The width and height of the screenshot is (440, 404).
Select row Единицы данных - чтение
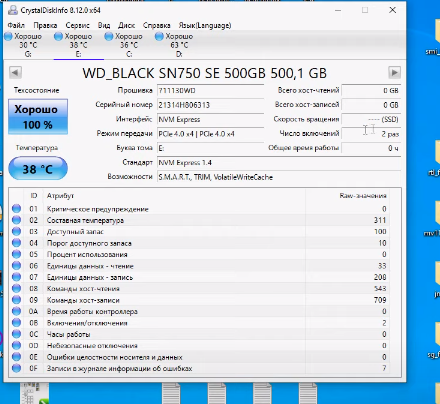[x=199, y=266]
